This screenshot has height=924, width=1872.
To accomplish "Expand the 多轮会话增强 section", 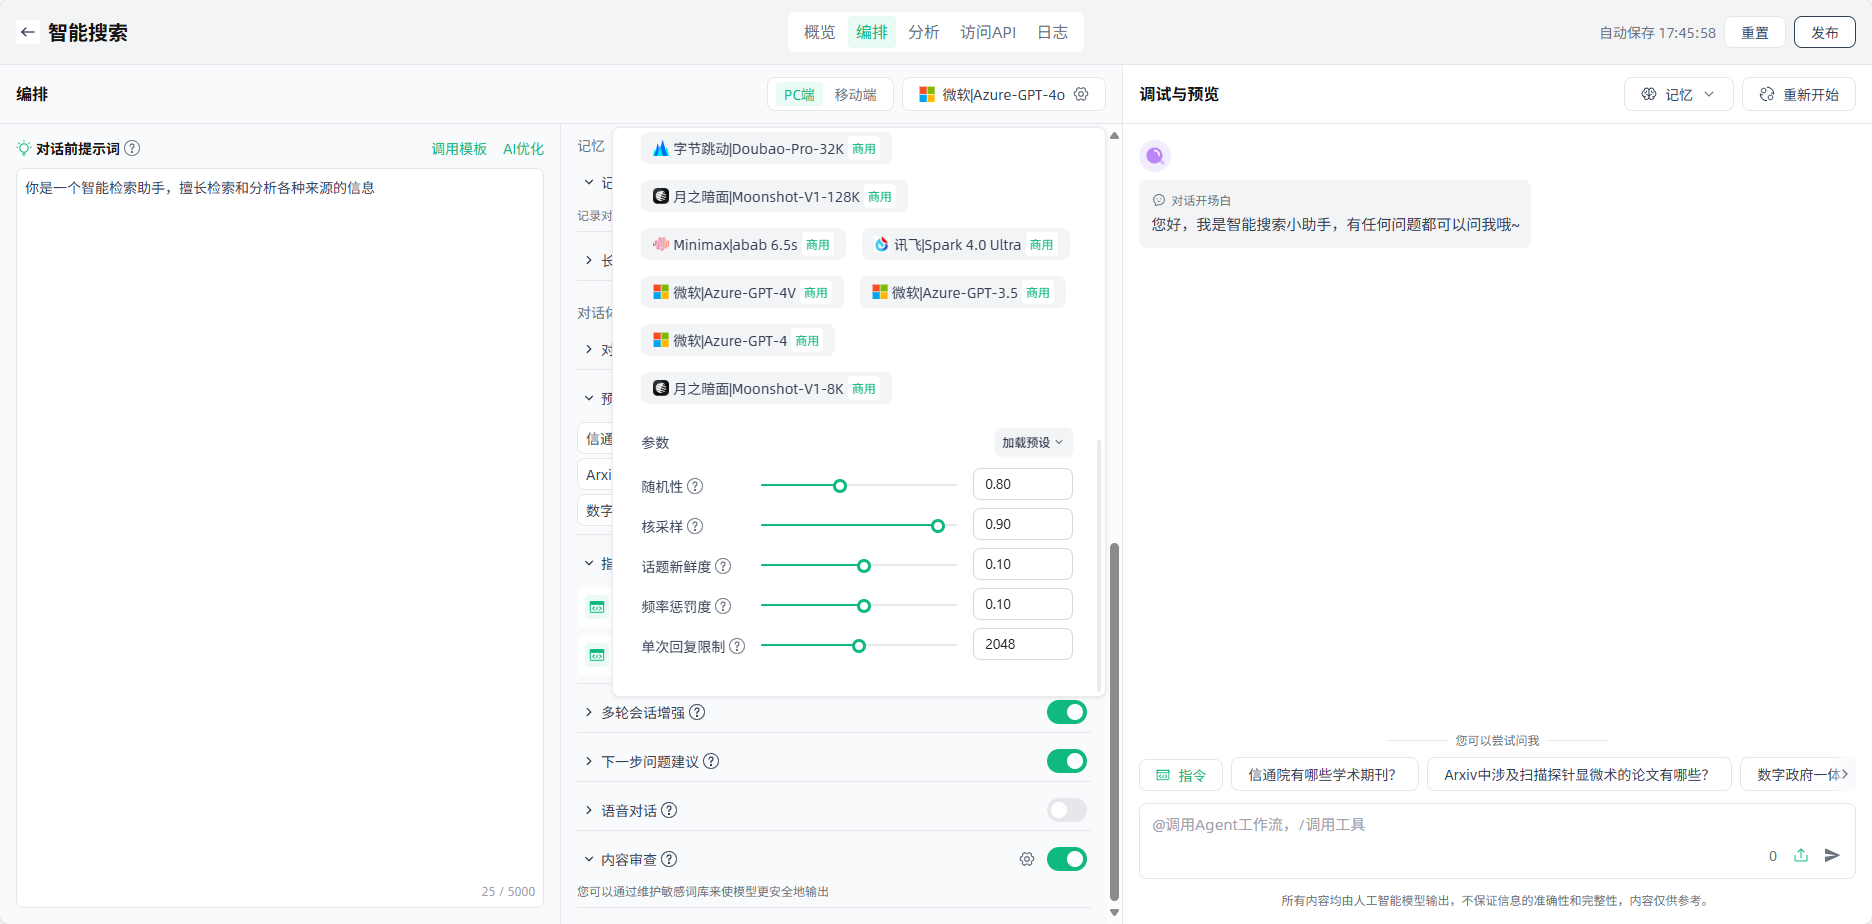I will 589,712.
